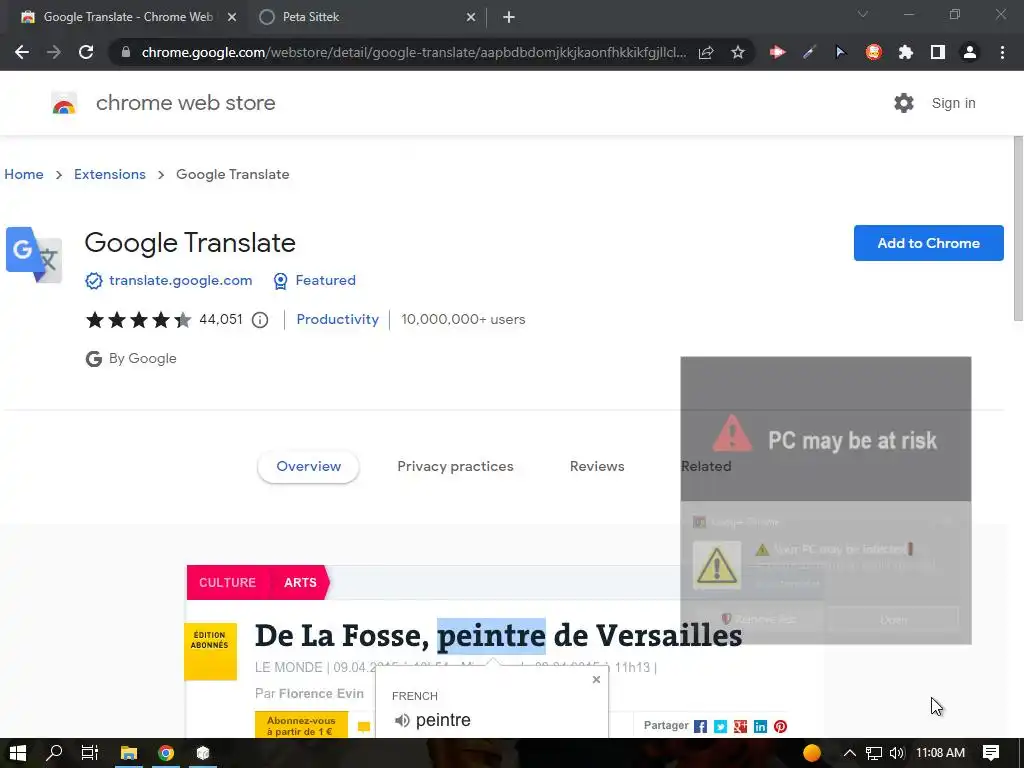
Task: Click the Productivity category link
Action: point(338,319)
